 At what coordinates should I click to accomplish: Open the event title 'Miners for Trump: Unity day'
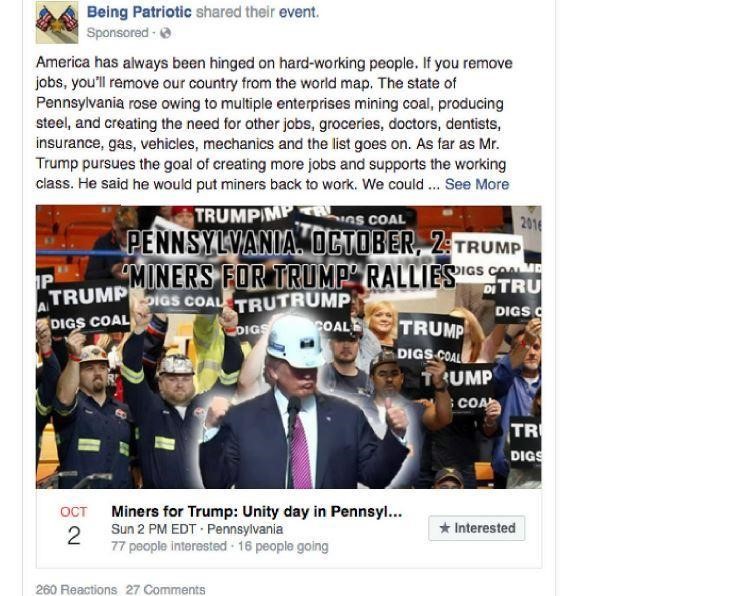coord(257,511)
